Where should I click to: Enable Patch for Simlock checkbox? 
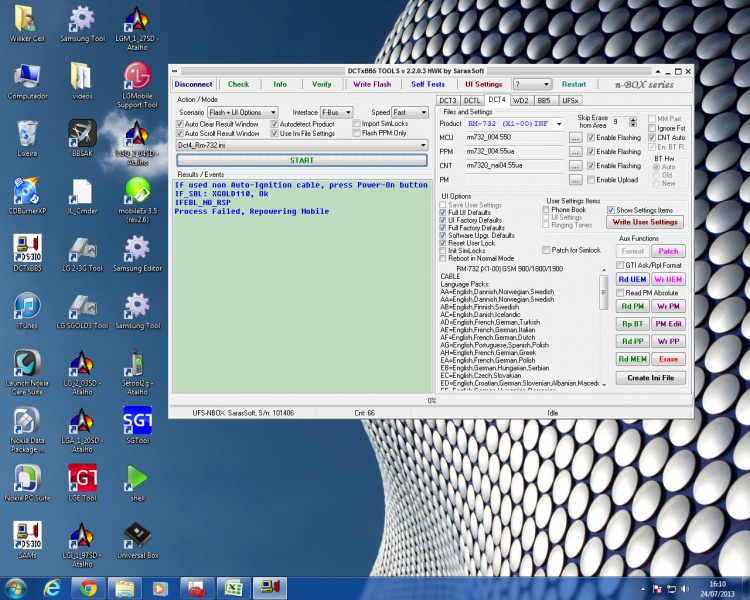click(546, 250)
